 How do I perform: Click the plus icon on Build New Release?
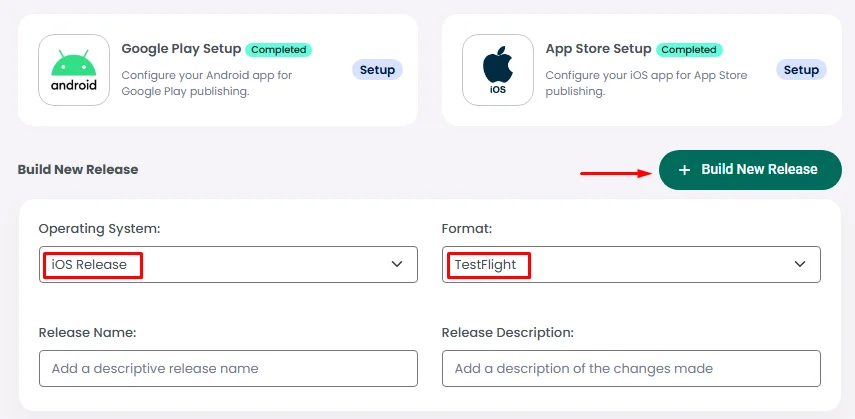684,170
